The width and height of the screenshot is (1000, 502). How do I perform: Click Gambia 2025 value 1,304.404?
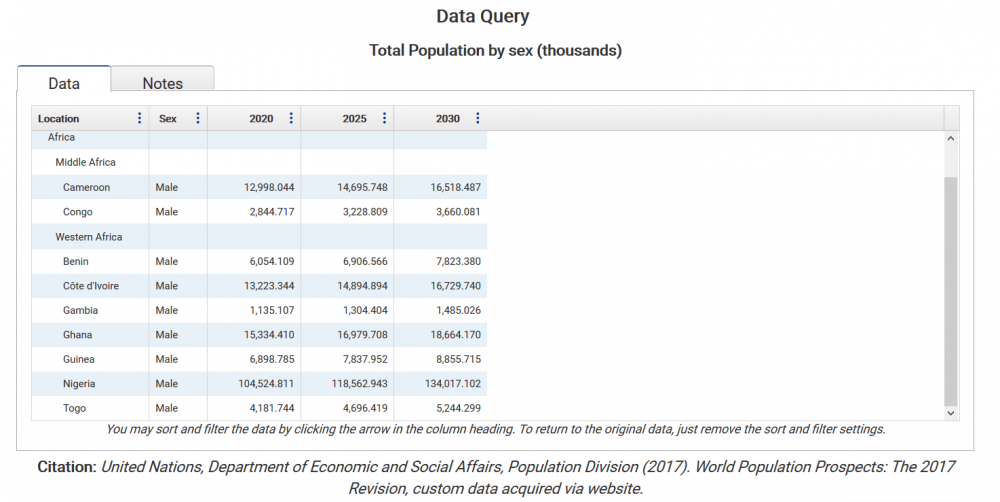click(x=365, y=311)
